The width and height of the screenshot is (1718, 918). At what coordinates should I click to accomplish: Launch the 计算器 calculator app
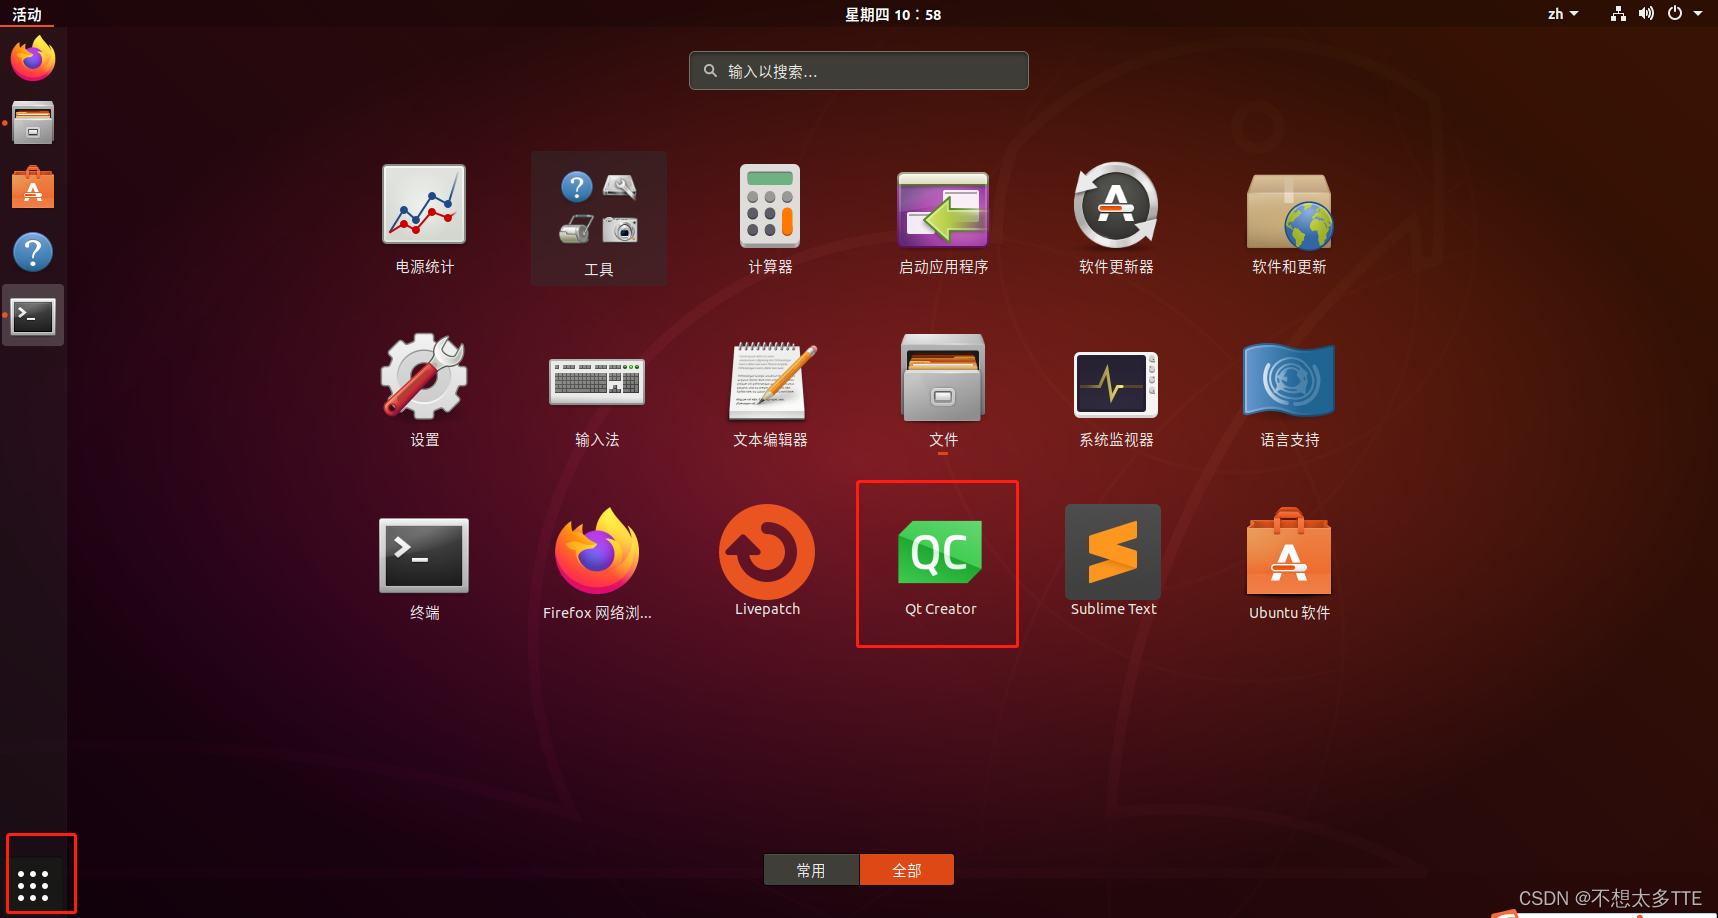(x=770, y=207)
